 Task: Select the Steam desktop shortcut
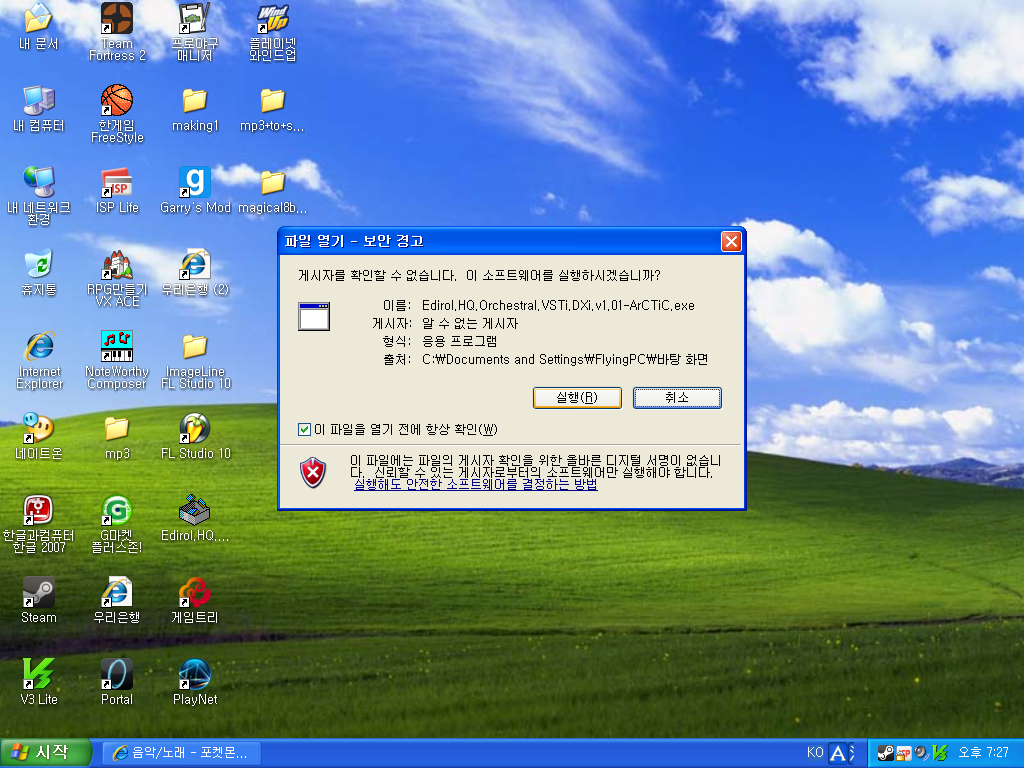[39, 600]
